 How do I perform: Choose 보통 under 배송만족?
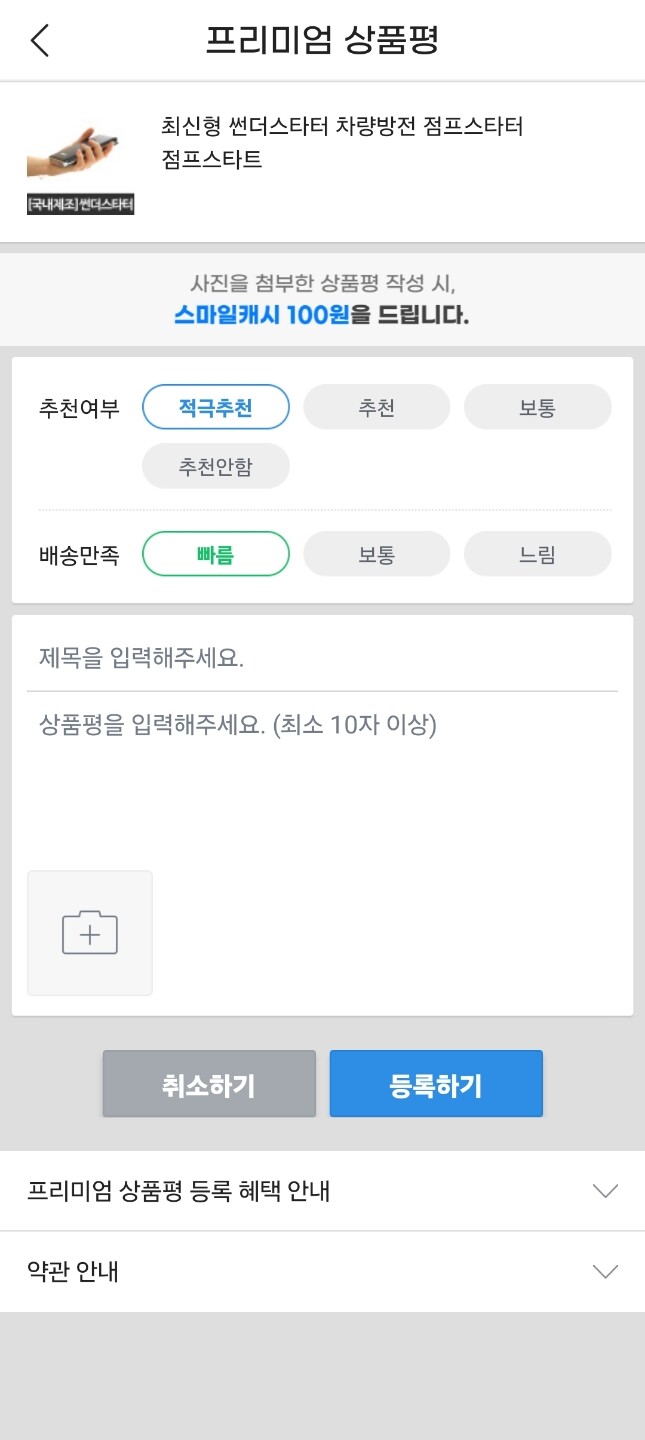click(x=376, y=553)
